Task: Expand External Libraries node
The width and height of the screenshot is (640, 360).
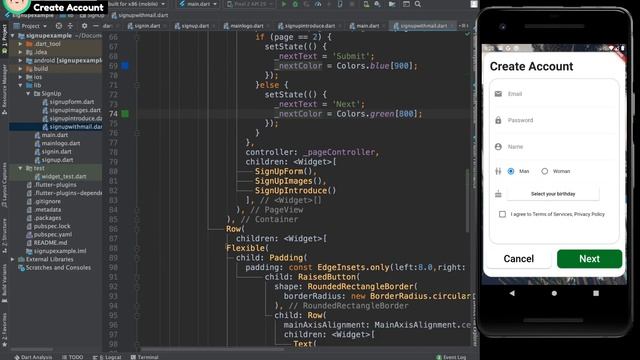Action: 13,259
